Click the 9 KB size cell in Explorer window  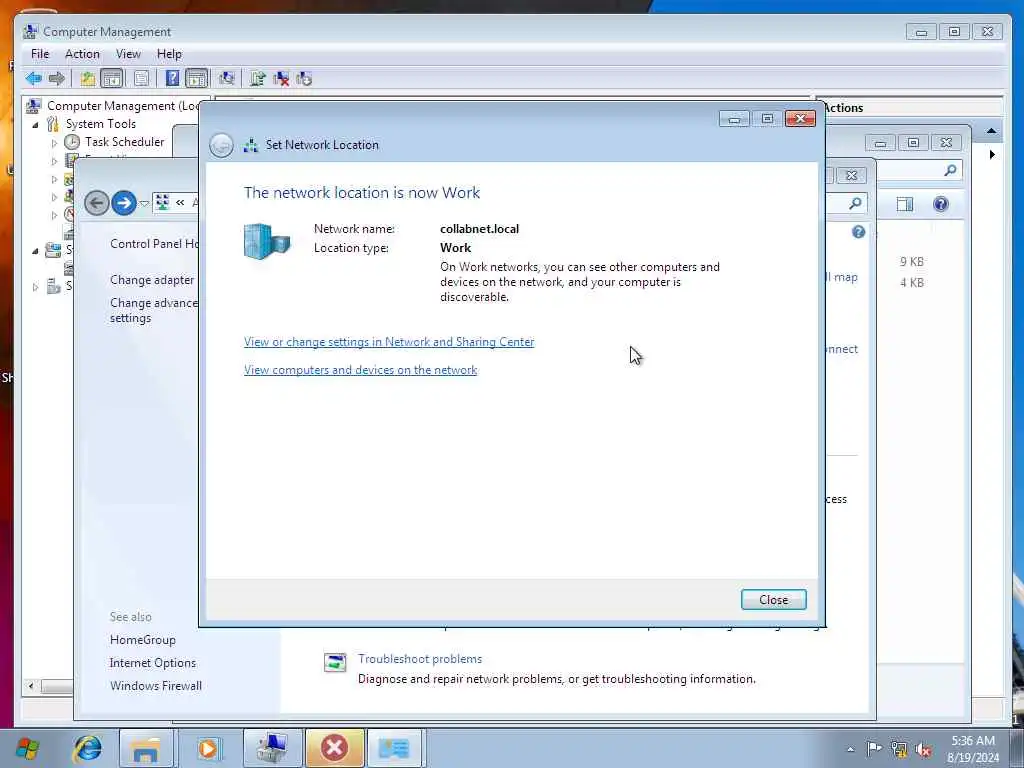[x=912, y=261]
